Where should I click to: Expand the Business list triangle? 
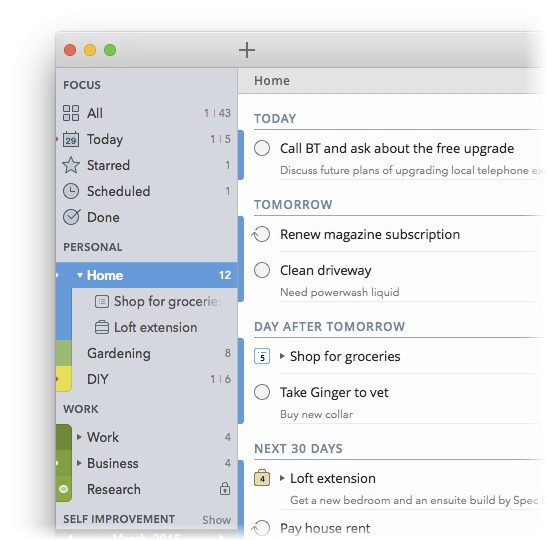[x=79, y=463]
